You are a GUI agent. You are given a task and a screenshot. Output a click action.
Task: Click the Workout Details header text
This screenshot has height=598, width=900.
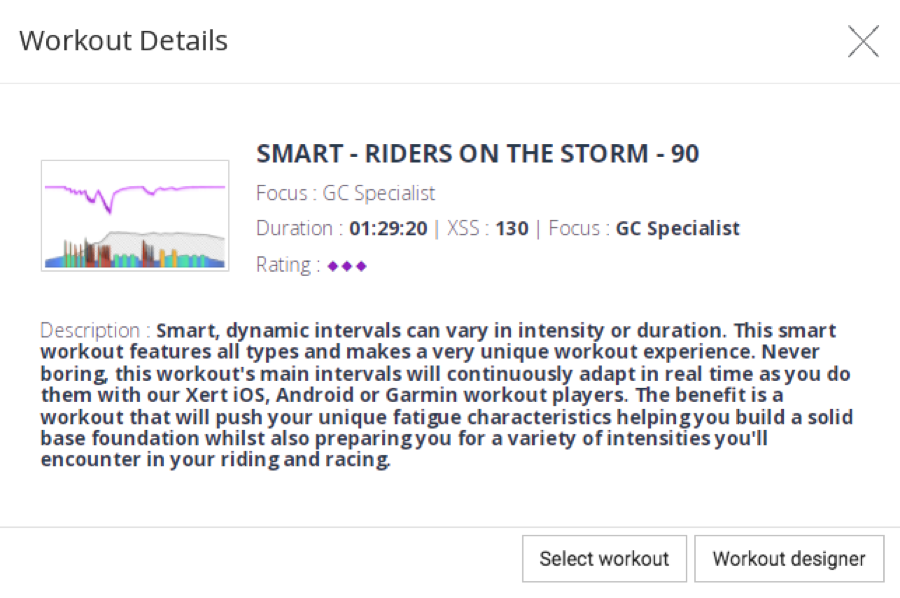123,41
